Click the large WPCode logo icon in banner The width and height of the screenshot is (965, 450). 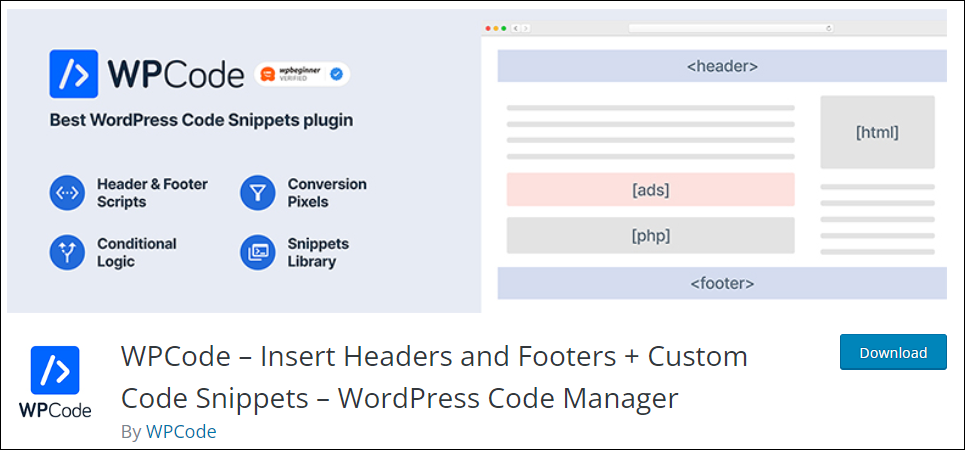(74, 74)
